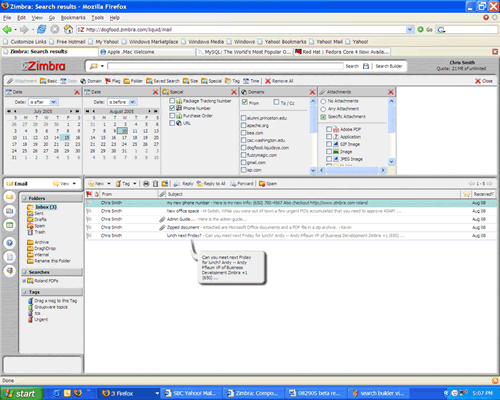
Task: Click Firefox Back arrow button
Action: tap(7, 29)
